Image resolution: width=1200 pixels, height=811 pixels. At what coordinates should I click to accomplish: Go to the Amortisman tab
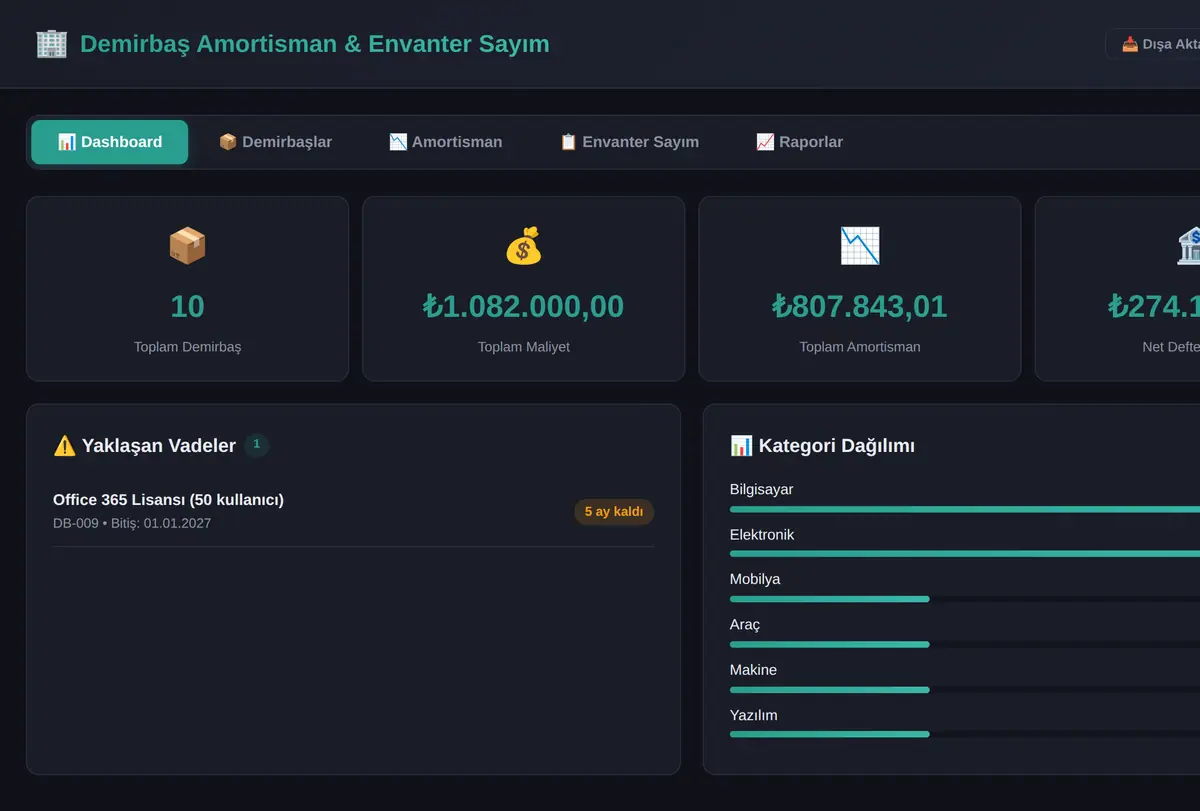pyautogui.click(x=445, y=142)
